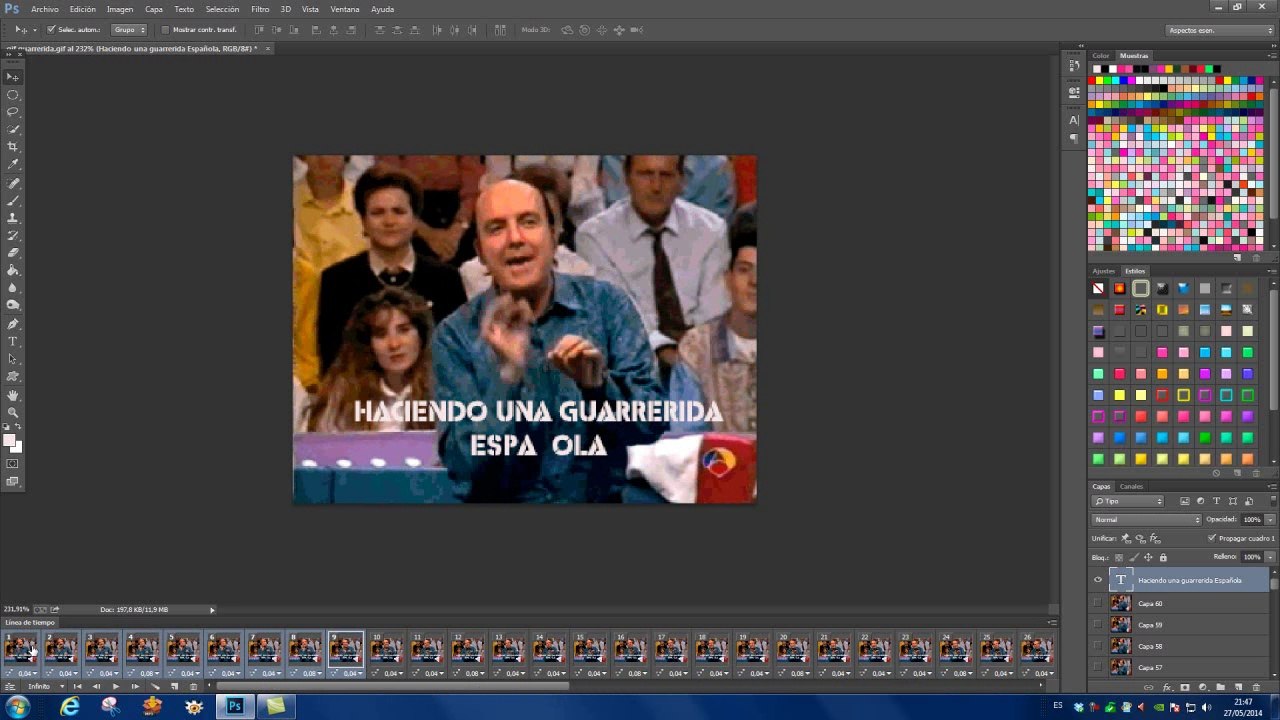Image resolution: width=1280 pixels, height=720 pixels.
Task: Play the timeline animation
Action: 116,686
